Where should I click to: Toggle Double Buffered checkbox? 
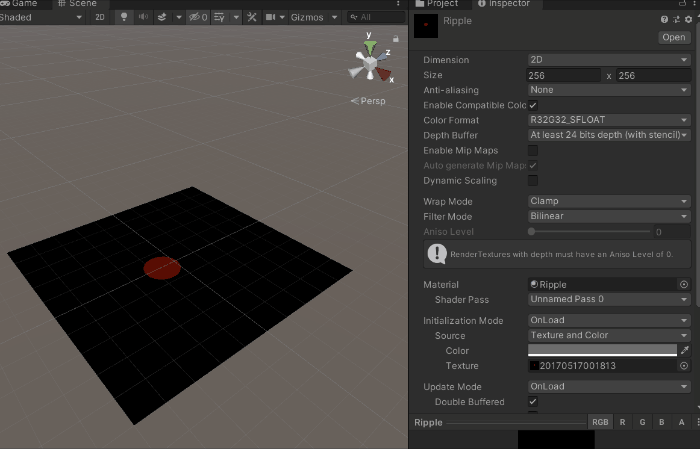[x=533, y=402]
